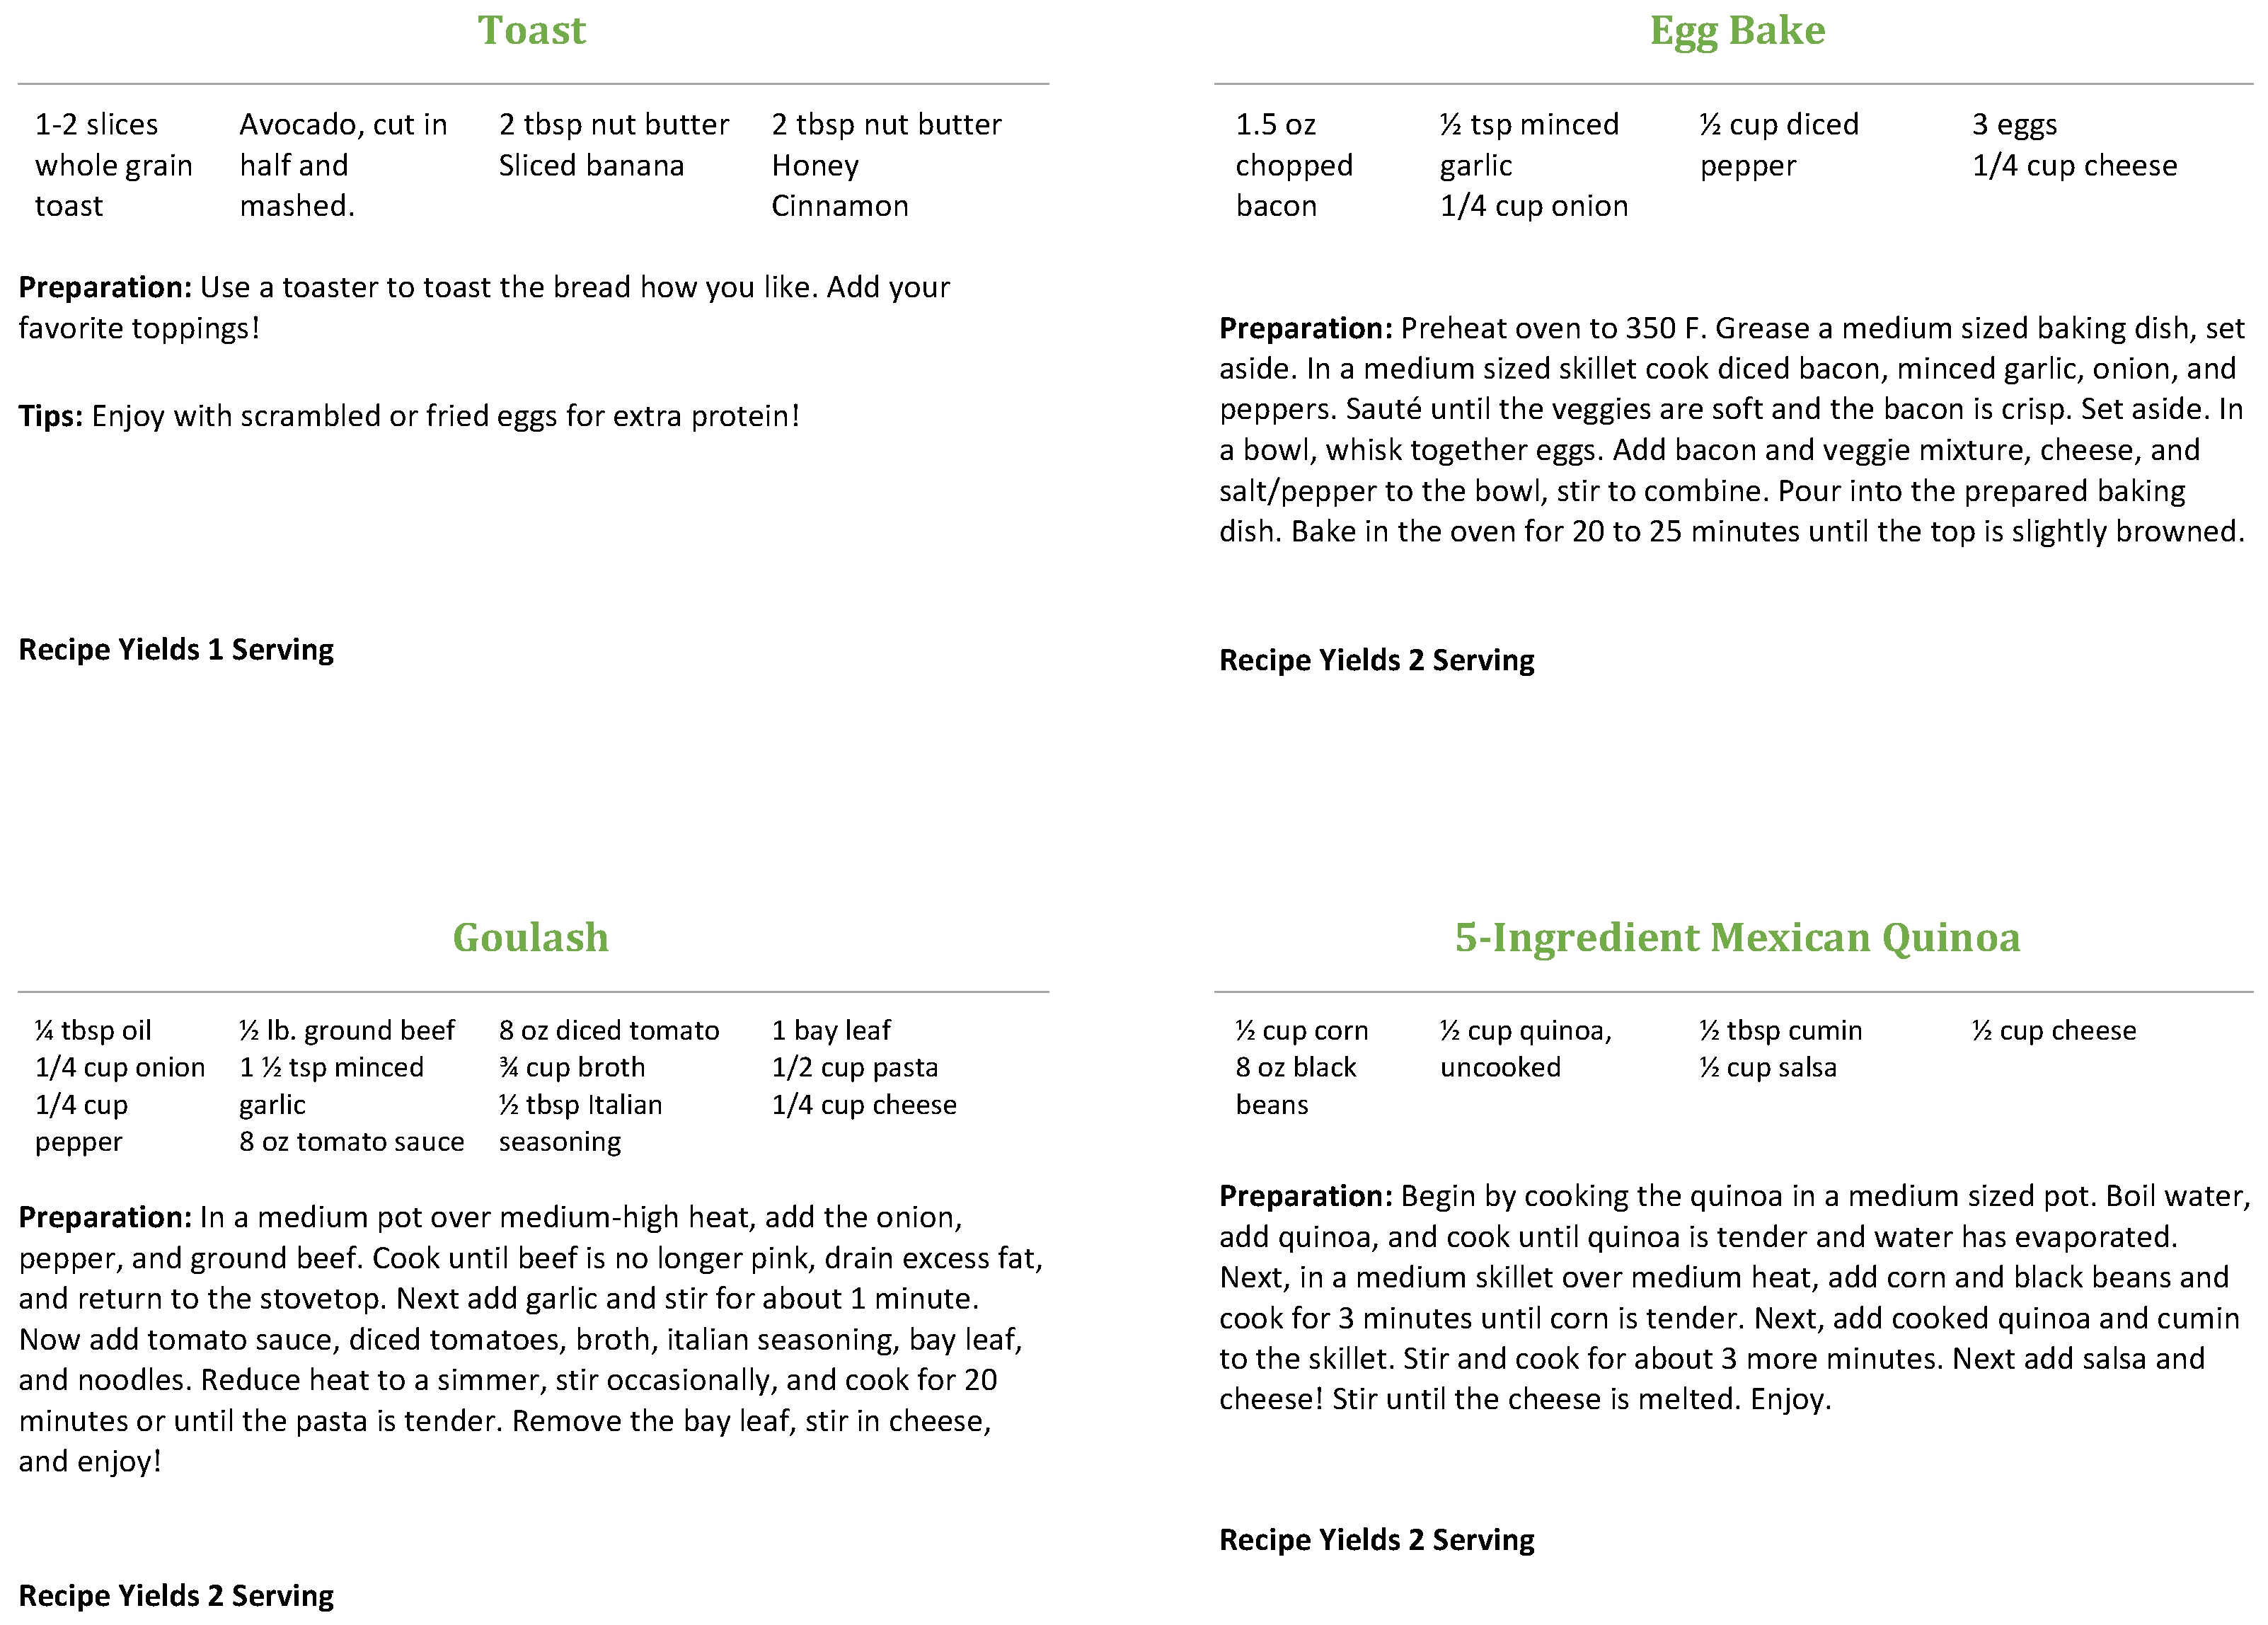Click Goulash's 'Recipe Yields 2 Serving' line
This screenshot has width=2268, height=1625.
tap(176, 1596)
